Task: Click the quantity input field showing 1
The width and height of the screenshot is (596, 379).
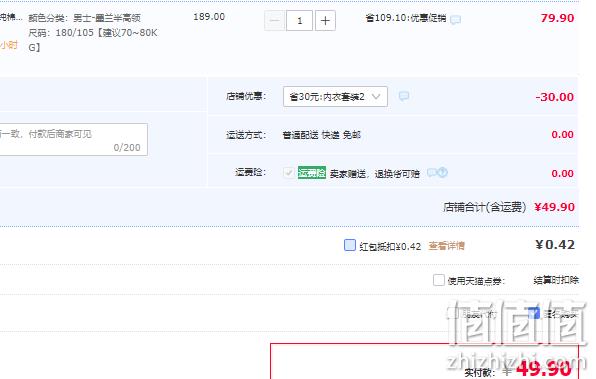Action: click(300, 21)
